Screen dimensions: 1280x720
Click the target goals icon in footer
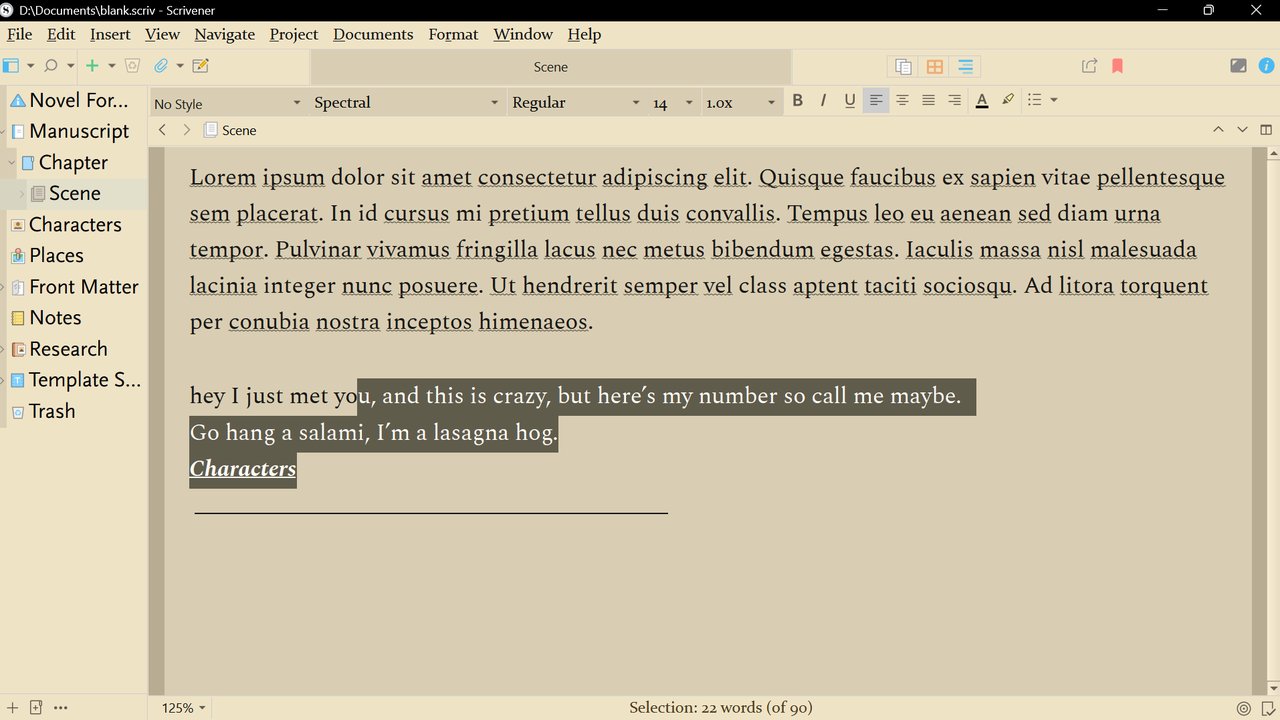point(1244,708)
